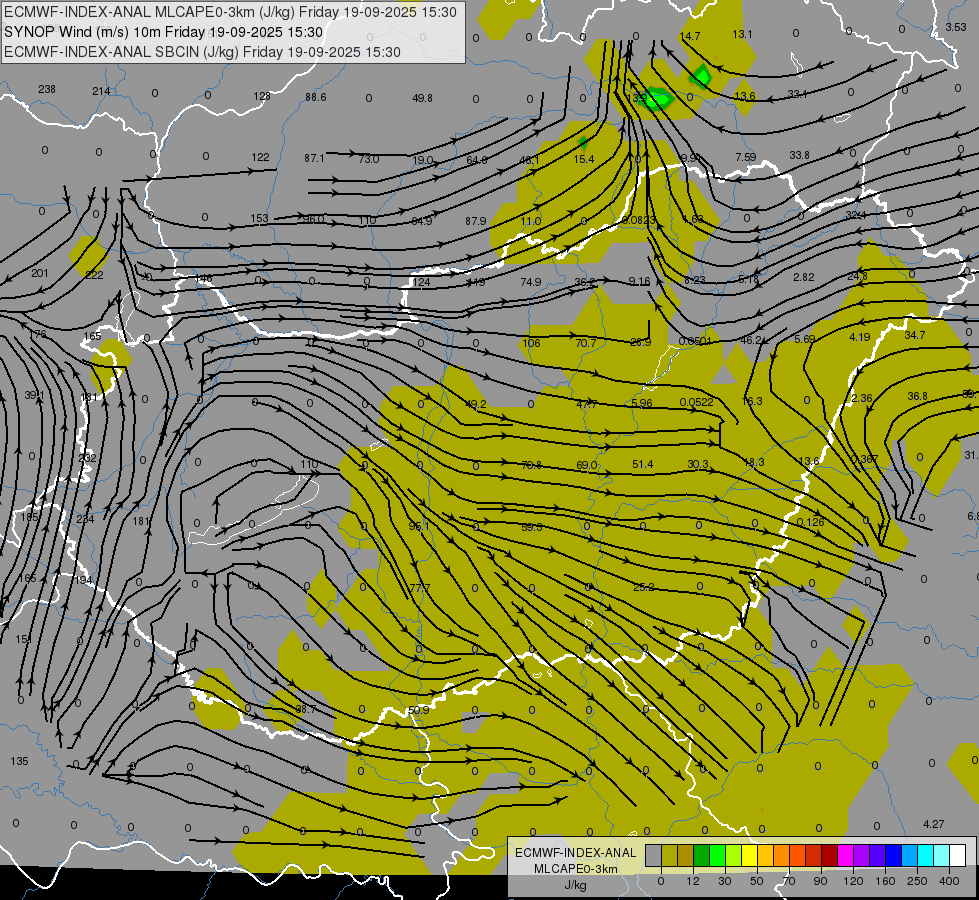Pick the bright green legend swatch
This screenshot has height=900, width=979.
click(717, 855)
